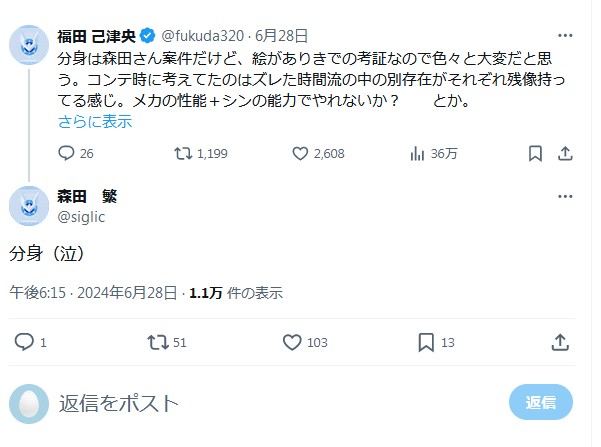Viewport: 601px width, 447px height.
Task: Open 福田己津央's profile avatar
Action: click(x=28, y=46)
